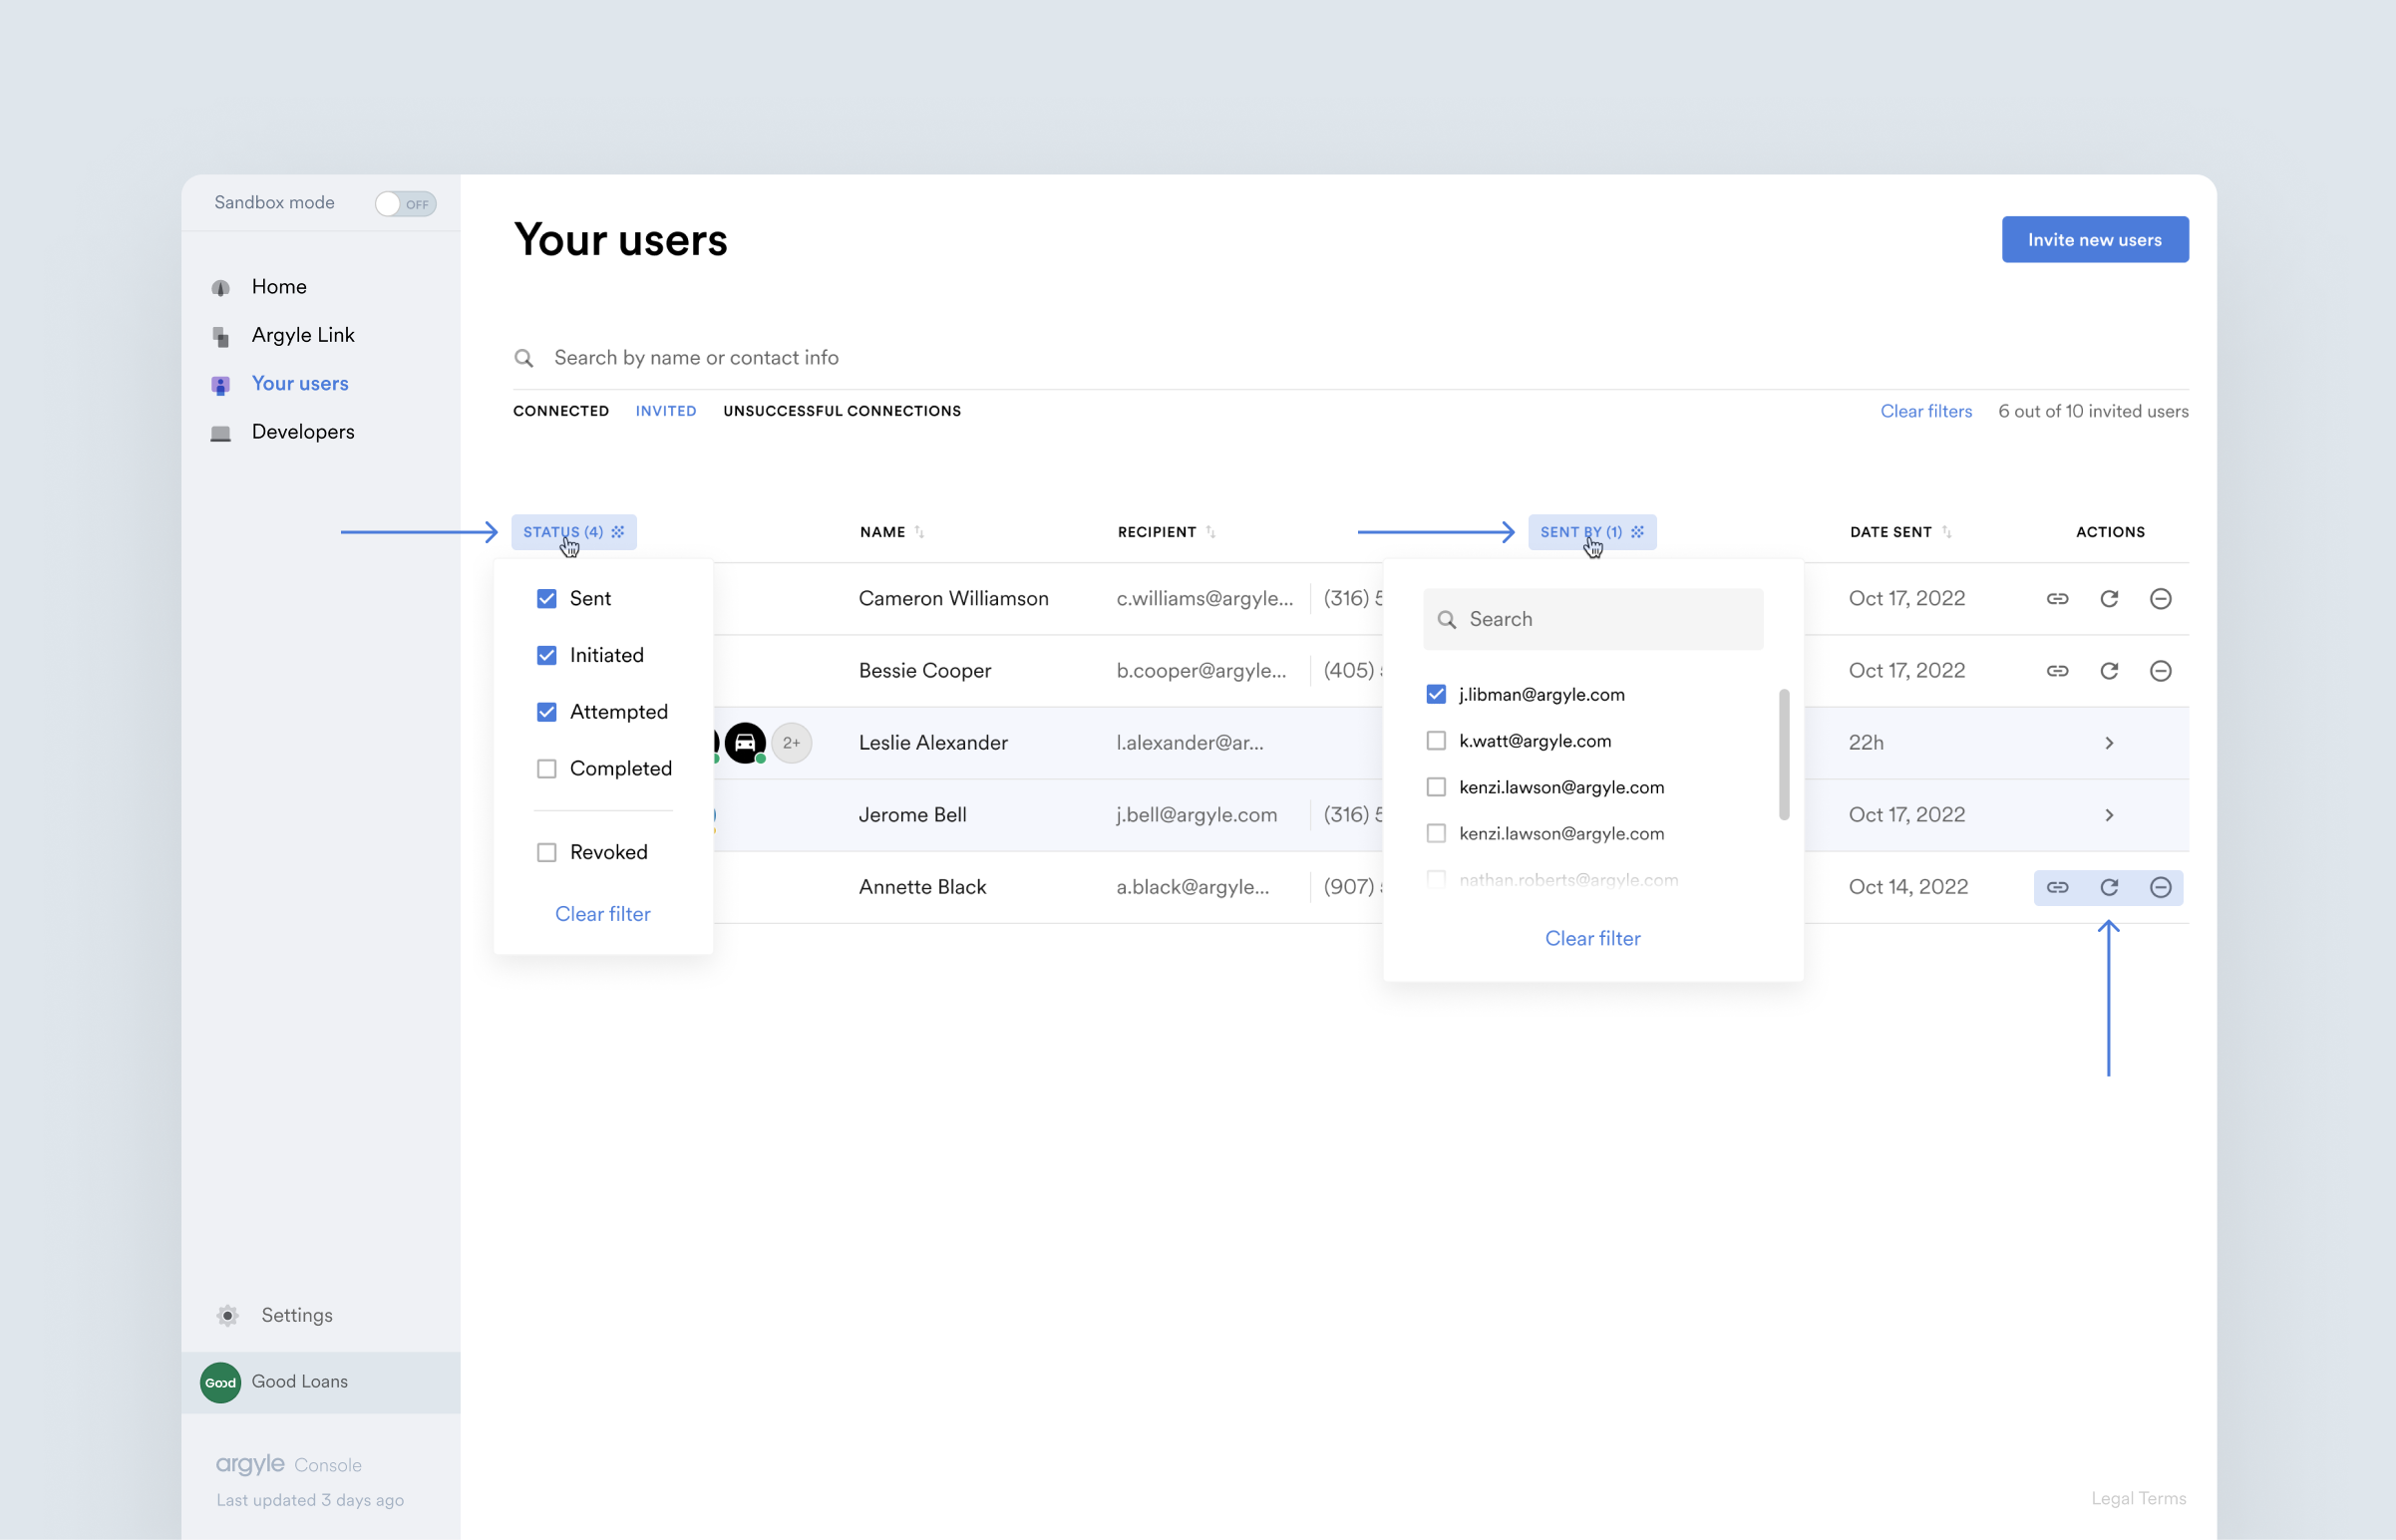The height and width of the screenshot is (1540, 2396).
Task: Click the Good Loans avatar icon
Action: point(220,1382)
